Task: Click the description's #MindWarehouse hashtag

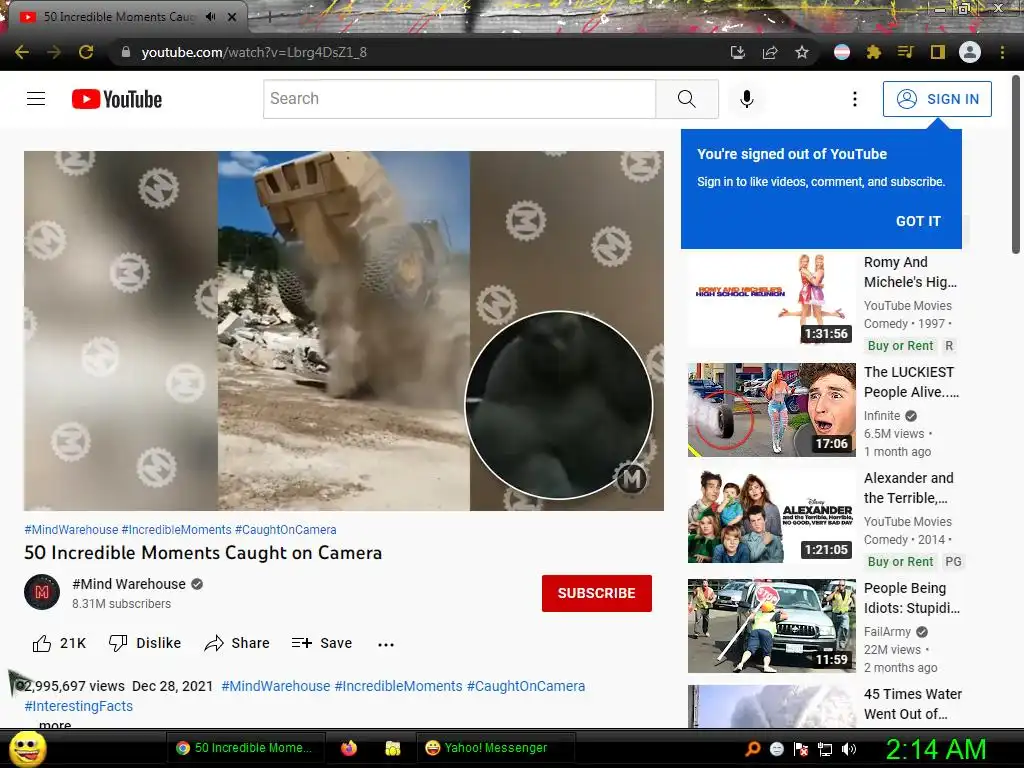Action: click(x=276, y=686)
